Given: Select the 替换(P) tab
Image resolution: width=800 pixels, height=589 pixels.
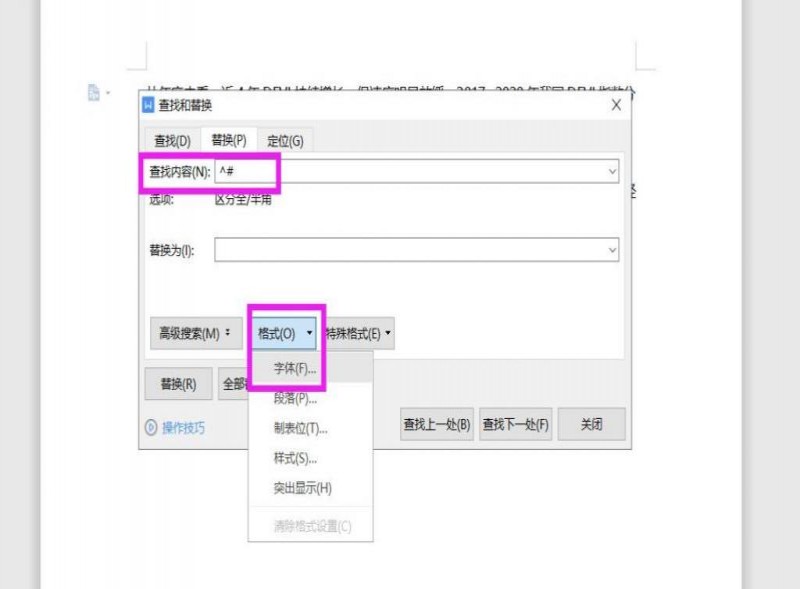Looking at the screenshot, I should [x=229, y=140].
